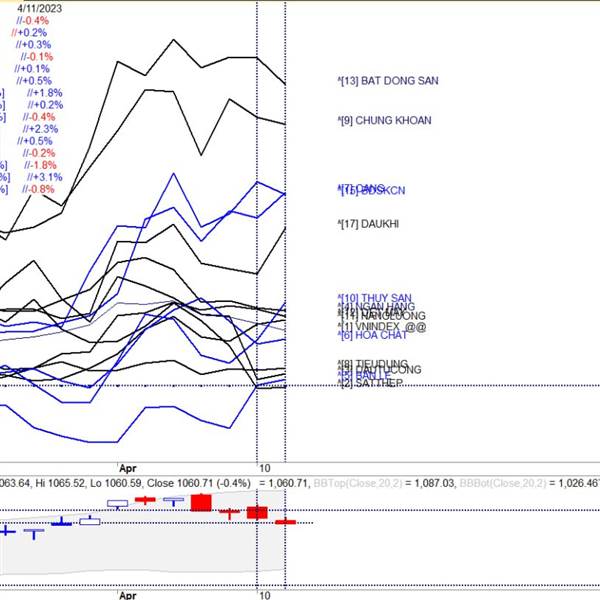Click the //-0.8% change value

tap(38, 189)
